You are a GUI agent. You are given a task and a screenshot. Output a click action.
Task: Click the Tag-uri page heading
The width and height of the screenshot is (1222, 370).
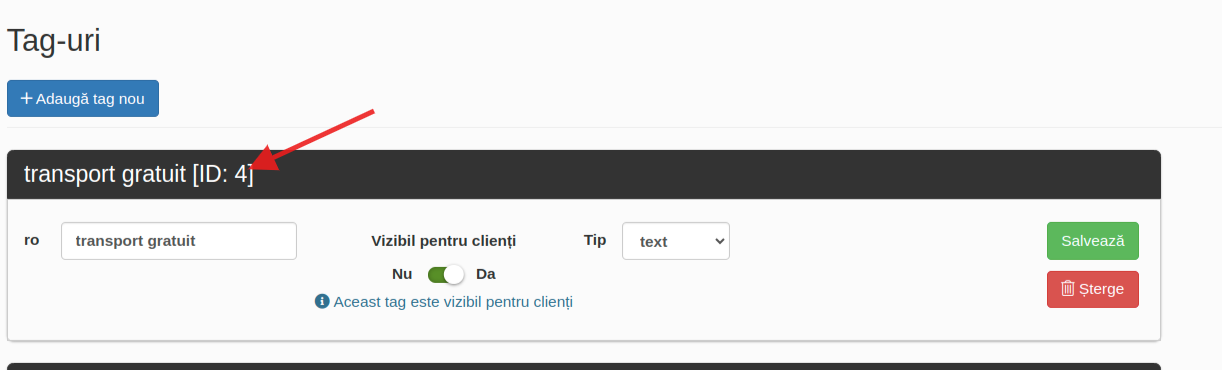point(54,41)
